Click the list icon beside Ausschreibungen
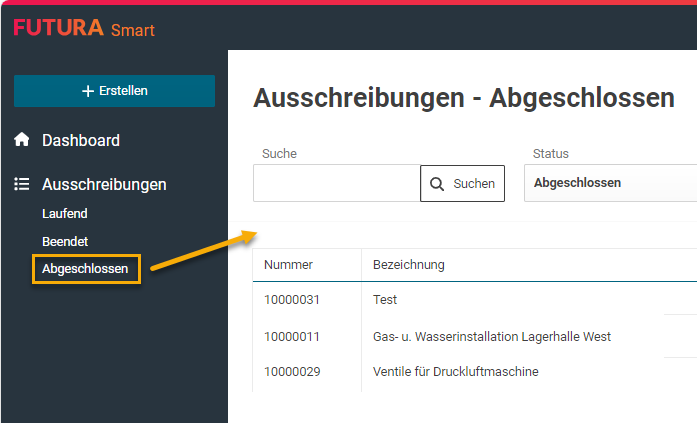This screenshot has width=697, height=423. tap(22, 185)
